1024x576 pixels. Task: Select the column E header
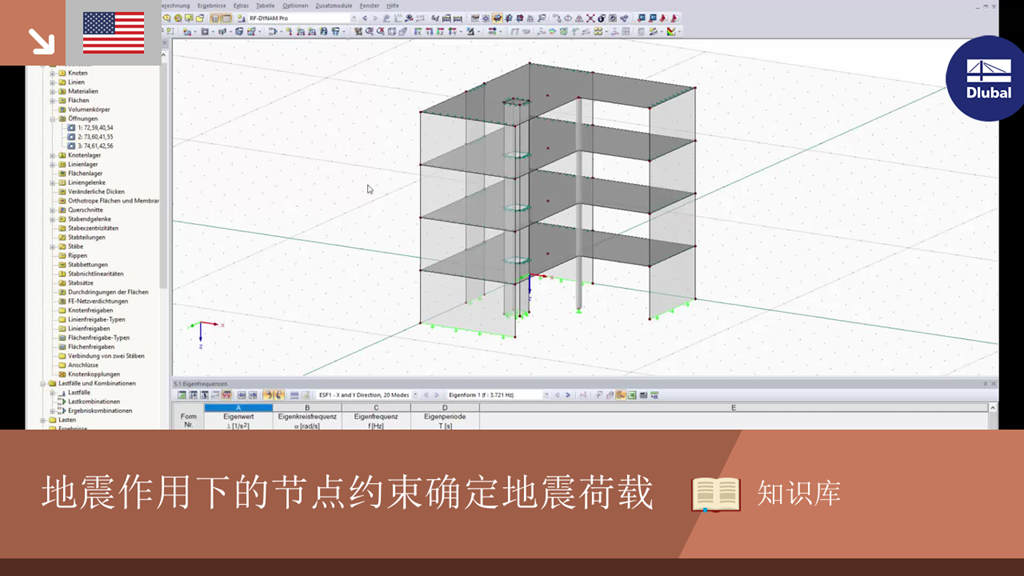(x=733, y=408)
